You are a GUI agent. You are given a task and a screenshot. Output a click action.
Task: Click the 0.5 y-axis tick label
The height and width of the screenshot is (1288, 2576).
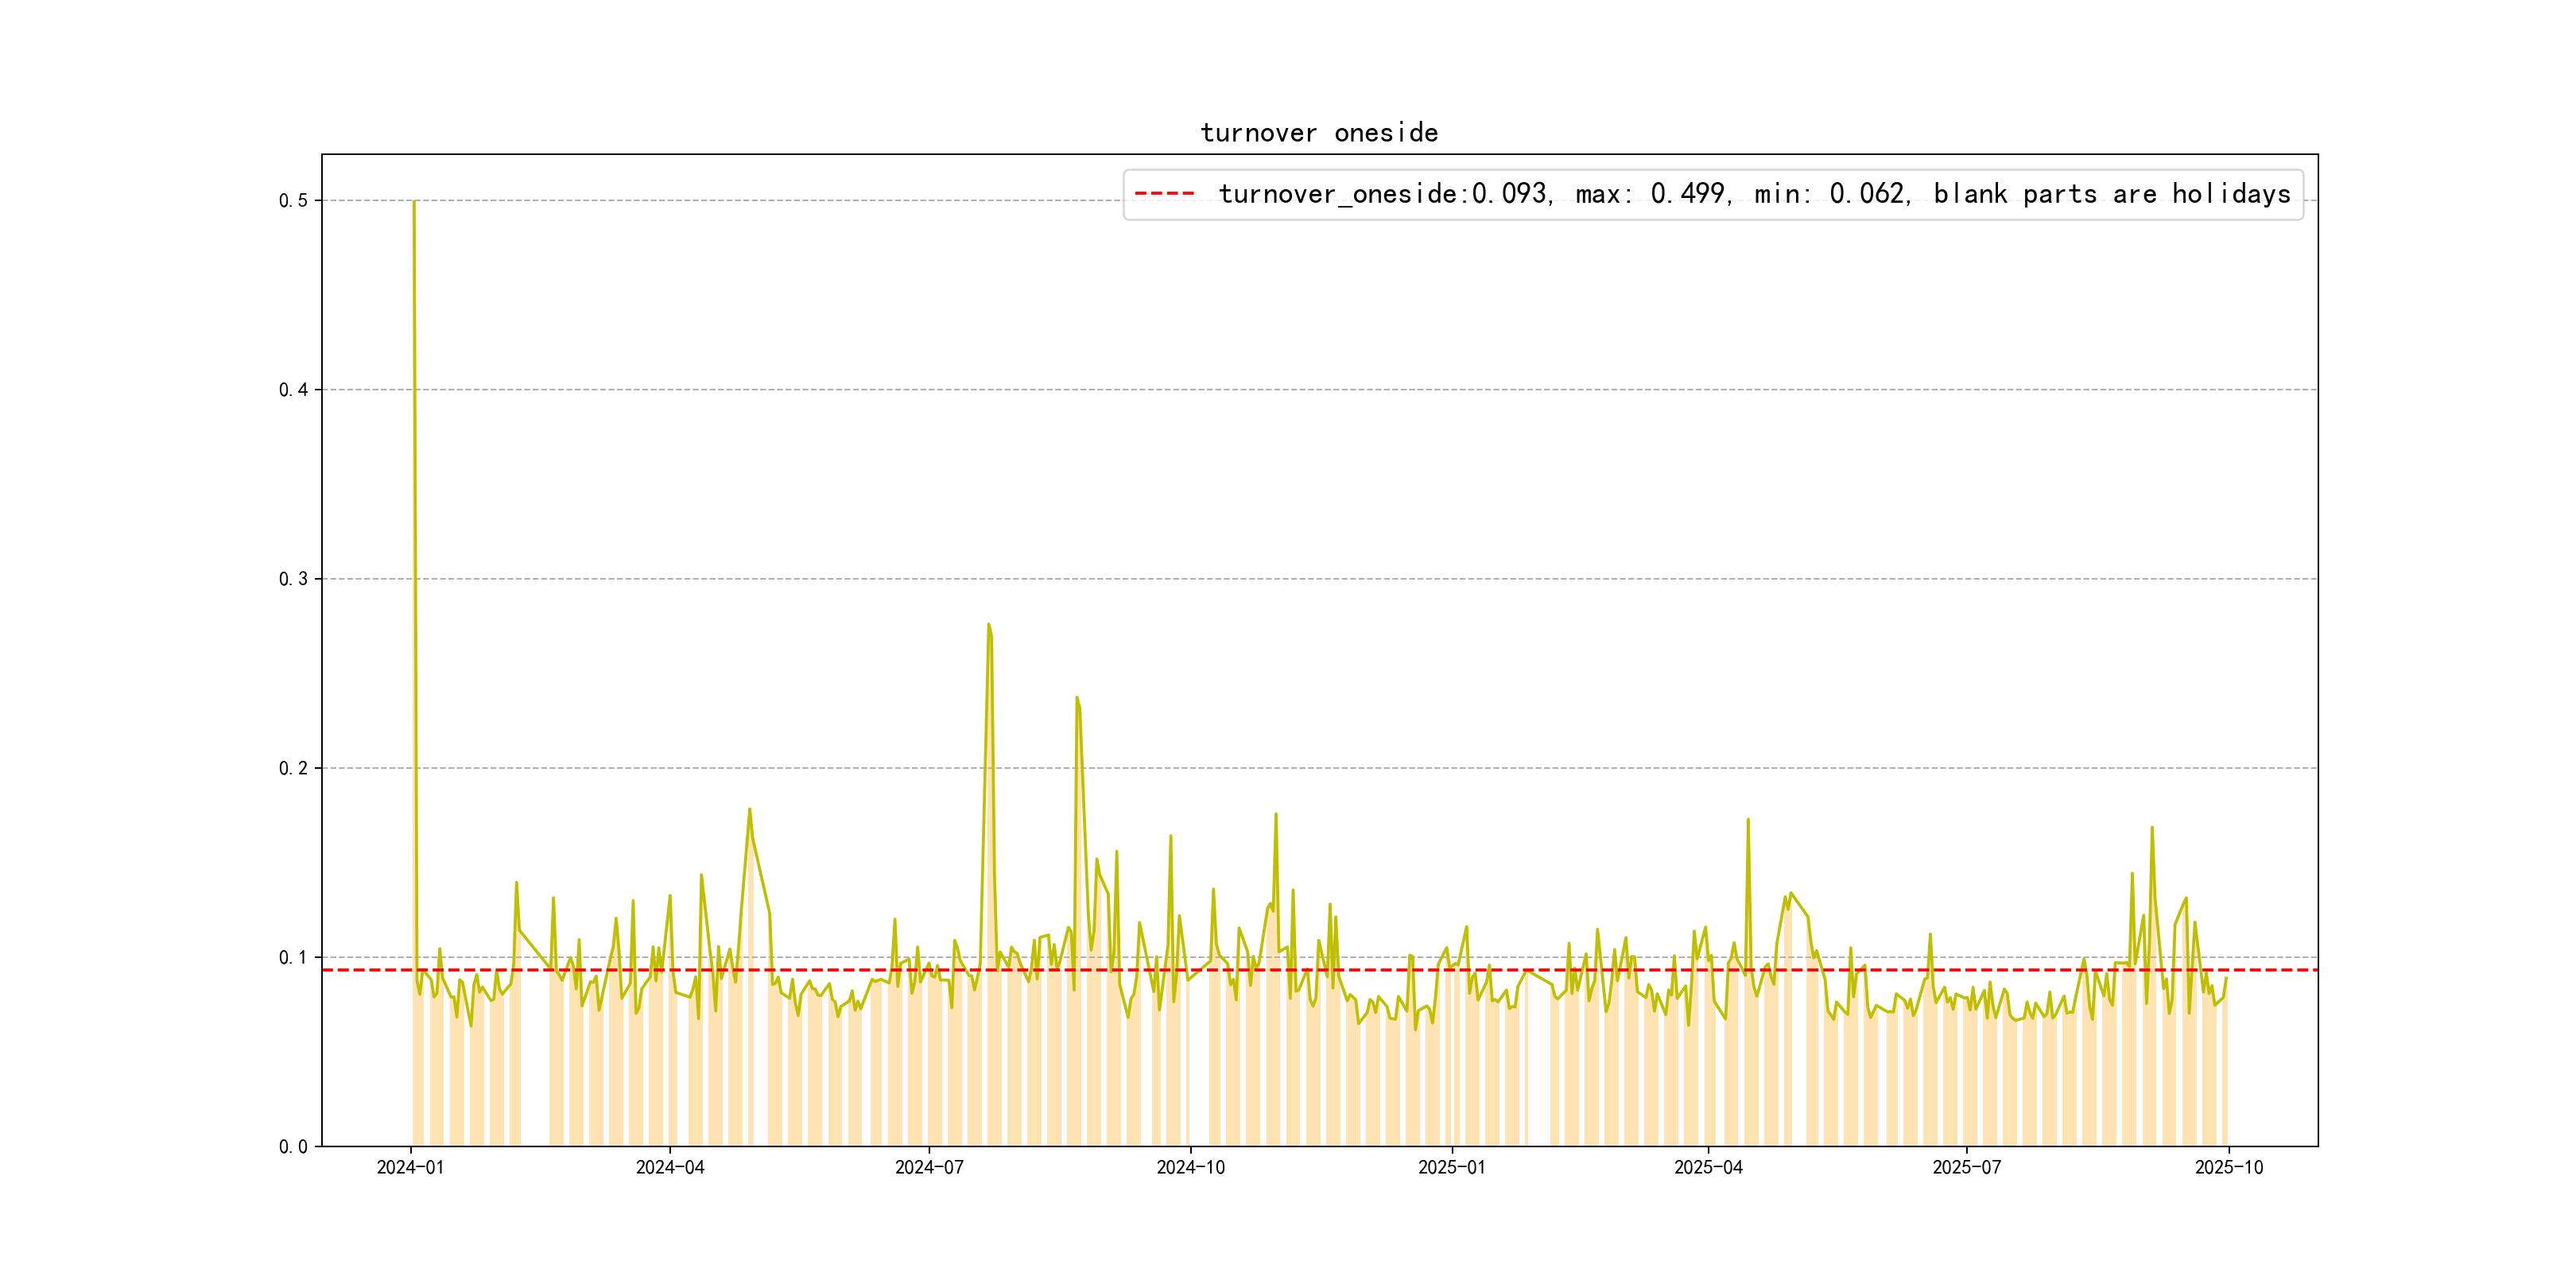(293, 201)
